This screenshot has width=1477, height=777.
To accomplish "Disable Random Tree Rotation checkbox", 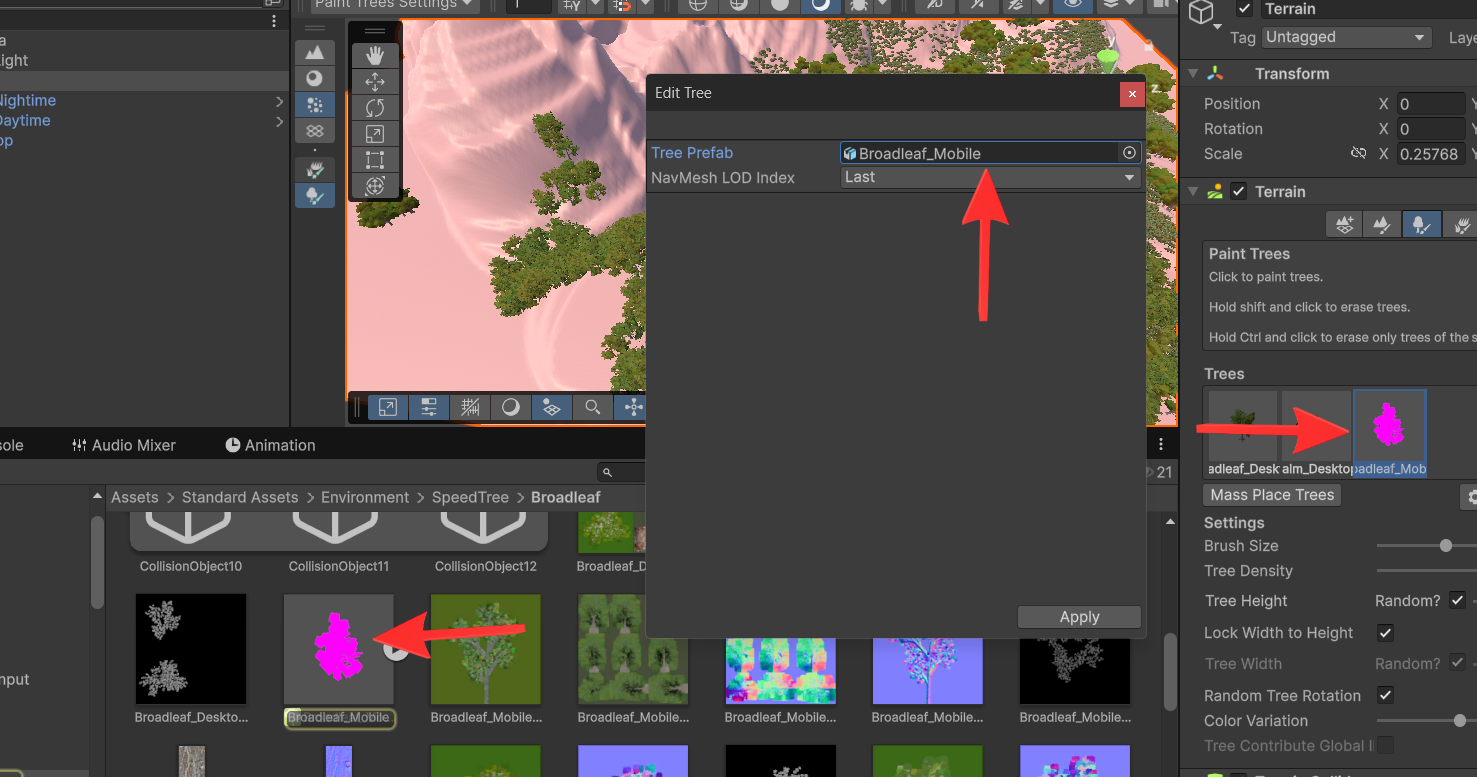I will point(1385,695).
